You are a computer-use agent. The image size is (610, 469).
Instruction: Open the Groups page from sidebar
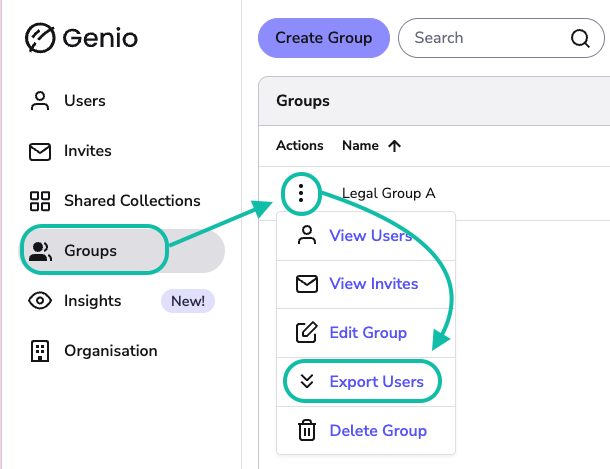pos(122,251)
